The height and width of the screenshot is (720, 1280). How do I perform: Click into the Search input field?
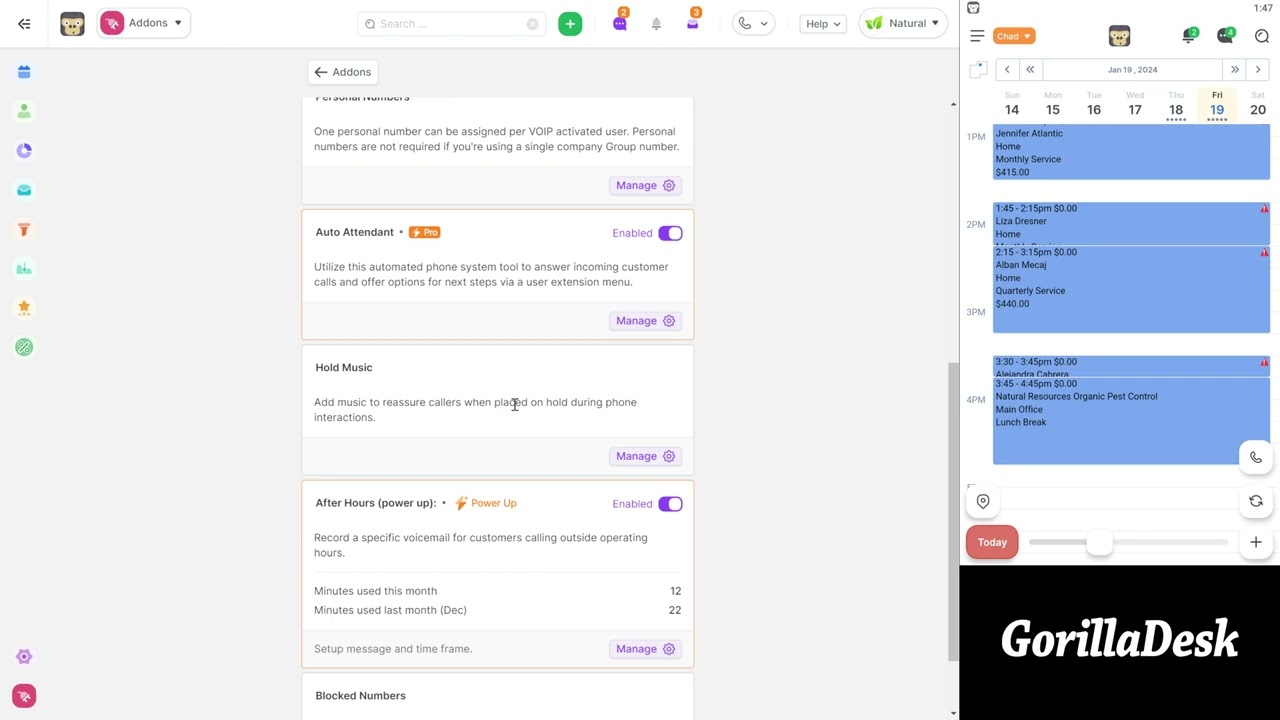tap(450, 24)
